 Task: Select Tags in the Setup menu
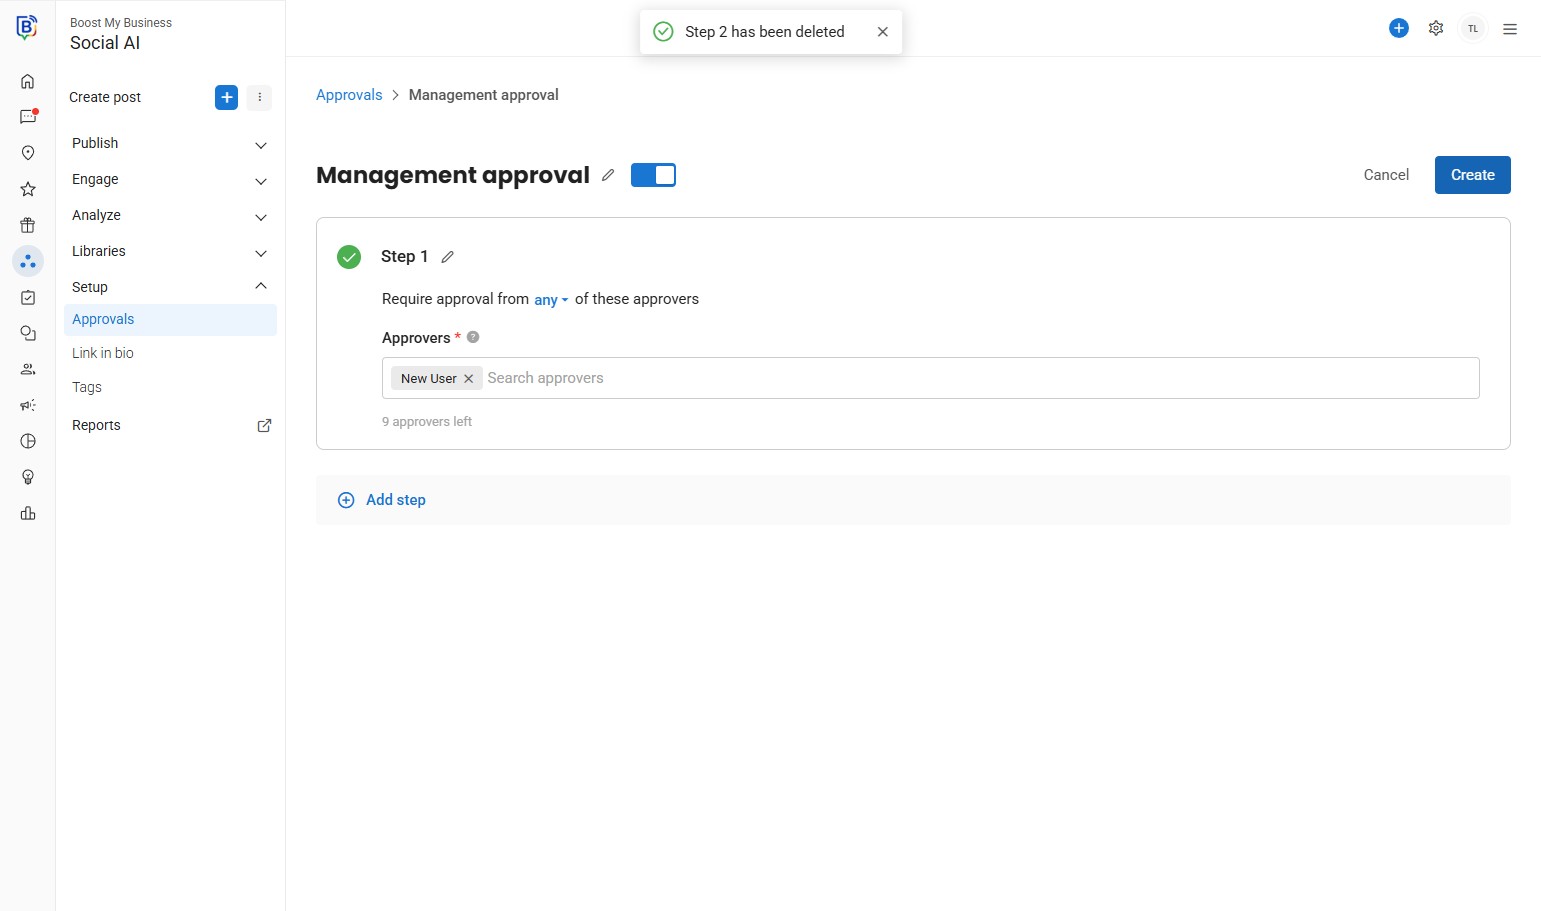coord(87,387)
